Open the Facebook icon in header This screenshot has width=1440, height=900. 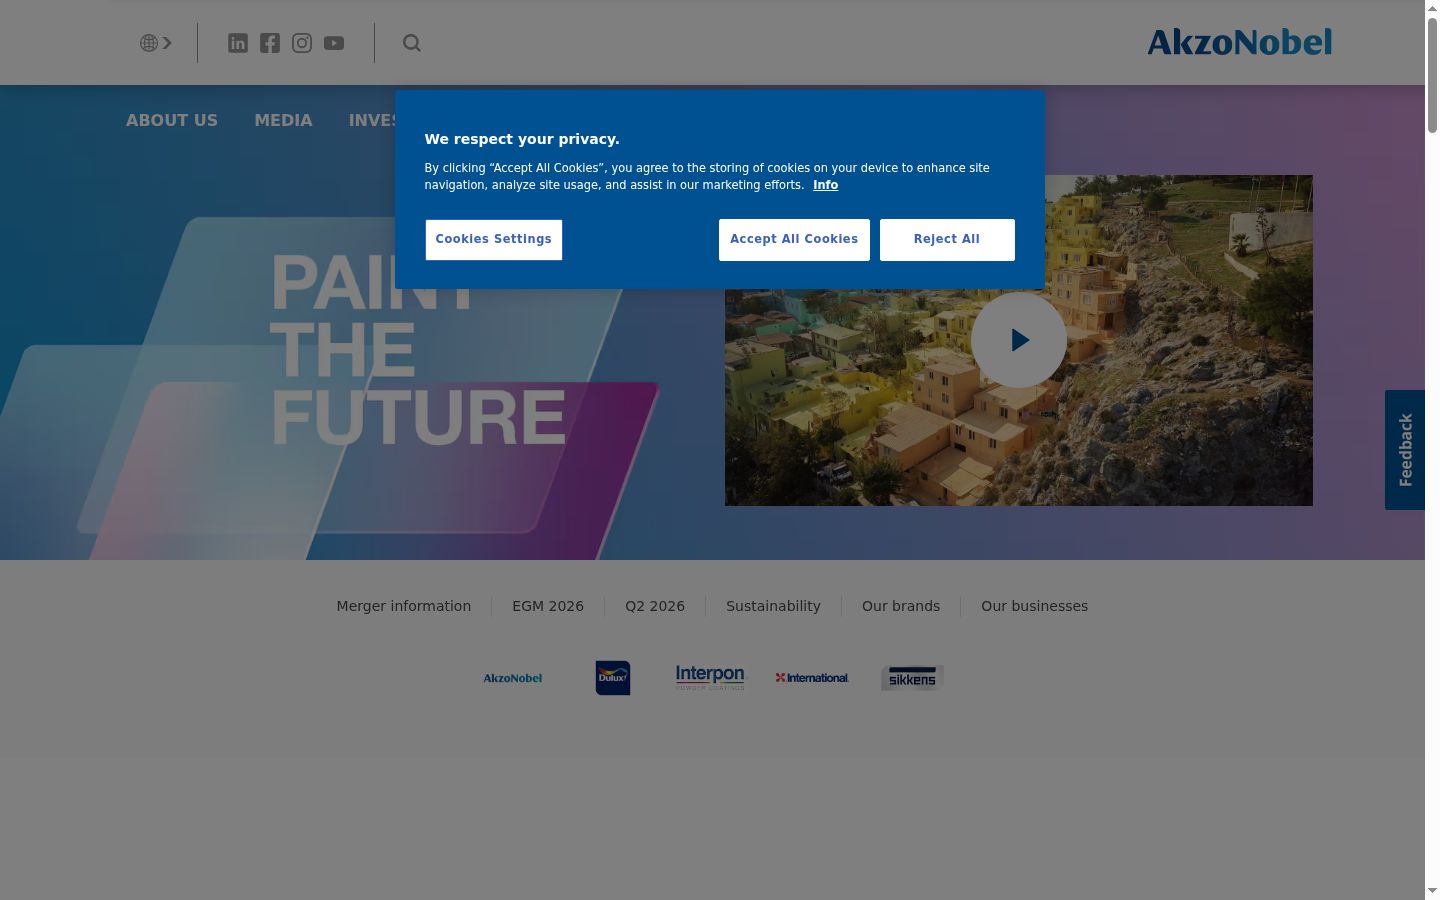coord(270,43)
